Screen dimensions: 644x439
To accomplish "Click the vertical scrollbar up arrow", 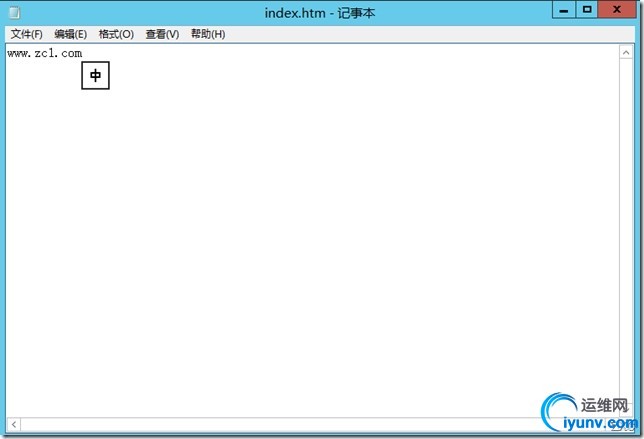I will (x=626, y=53).
